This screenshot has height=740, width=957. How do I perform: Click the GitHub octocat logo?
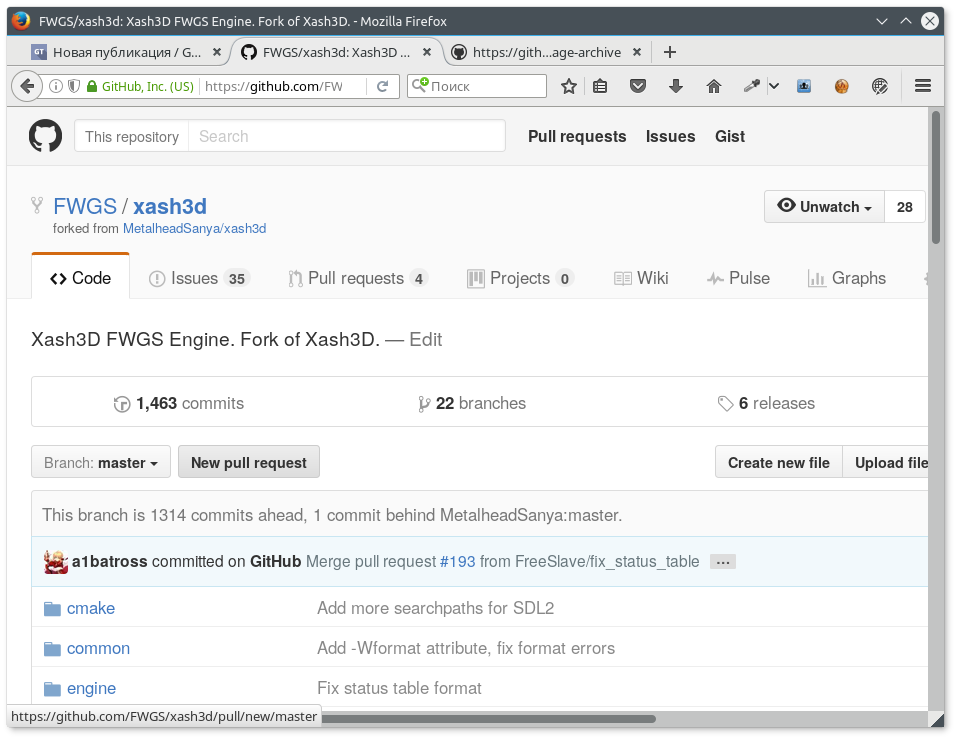coord(45,136)
